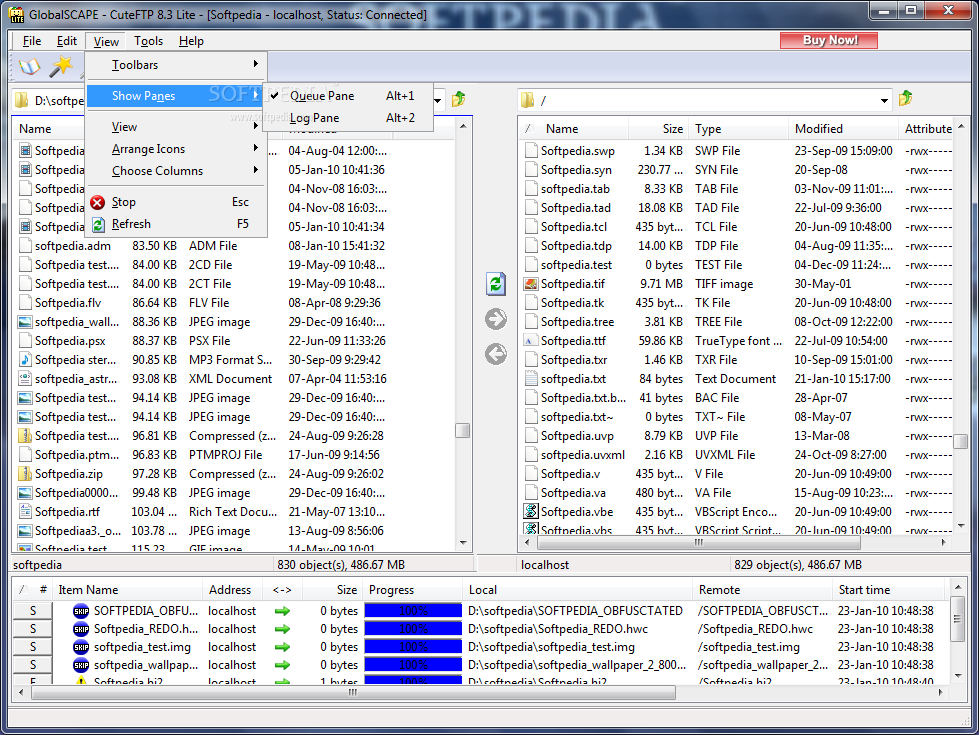Click softpedia_astr... XML document icon
979x735 pixels.
point(25,379)
